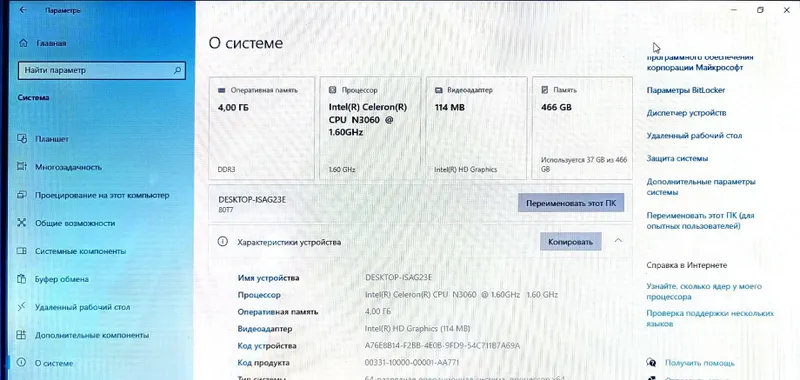Click DESKTOP-ISAG23E next to Имя устройства

[399, 277]
